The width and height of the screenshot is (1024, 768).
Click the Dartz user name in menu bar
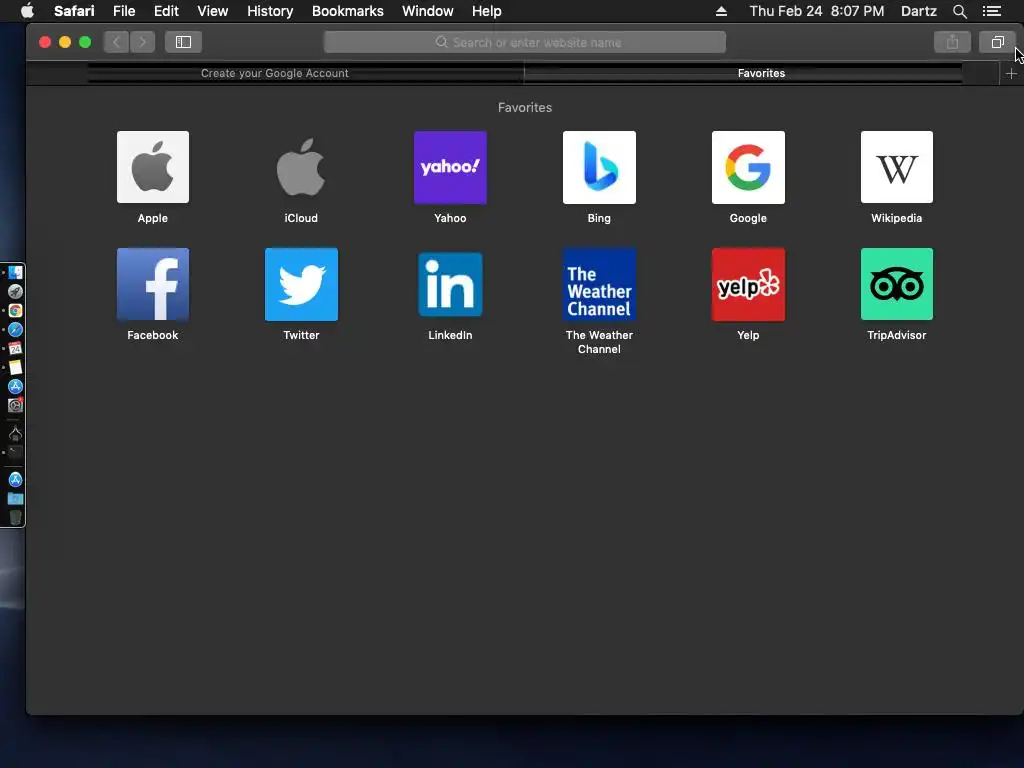coord(919,11)
